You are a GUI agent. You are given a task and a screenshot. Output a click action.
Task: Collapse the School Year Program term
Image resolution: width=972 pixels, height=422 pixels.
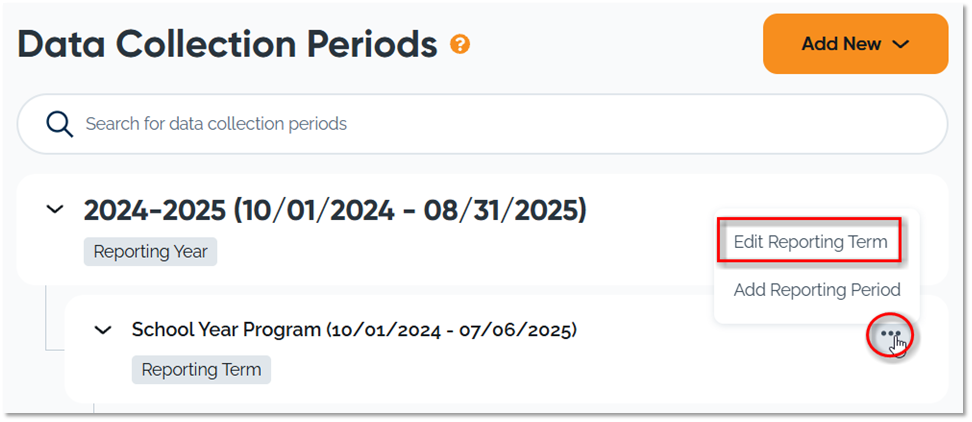[x=102, y=330]
